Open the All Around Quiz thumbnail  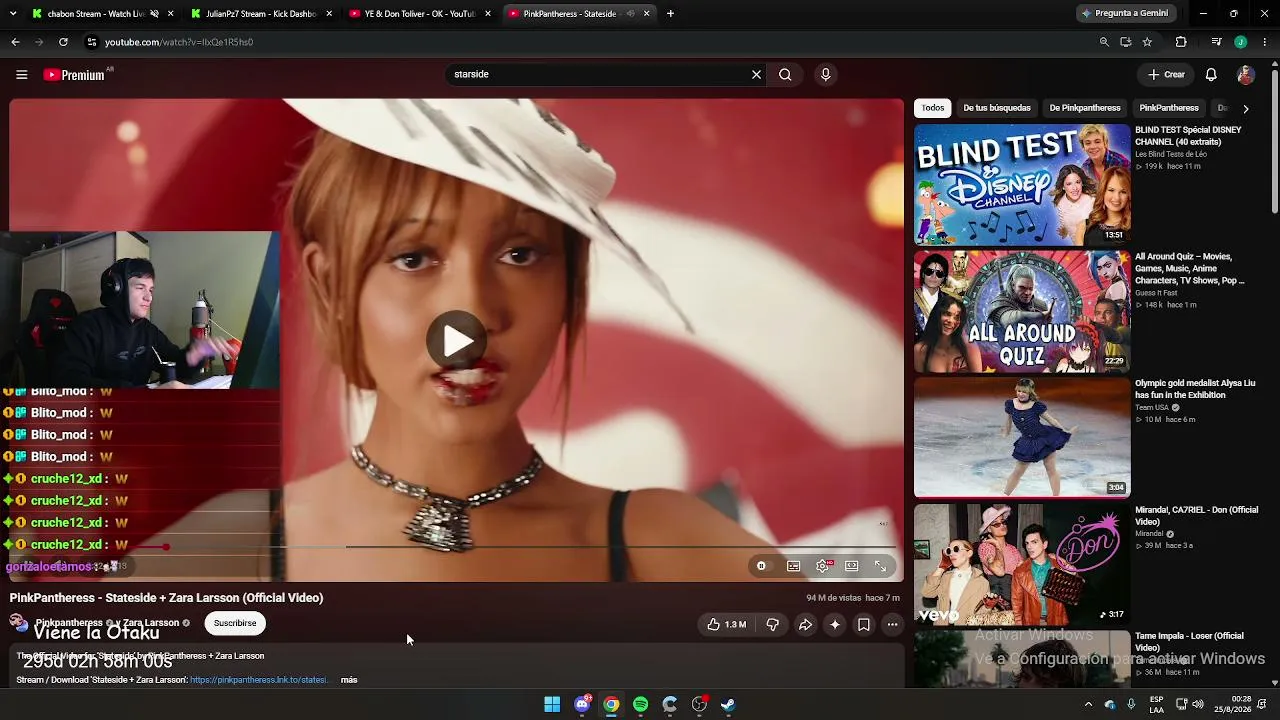click(x=1022, y=311)
